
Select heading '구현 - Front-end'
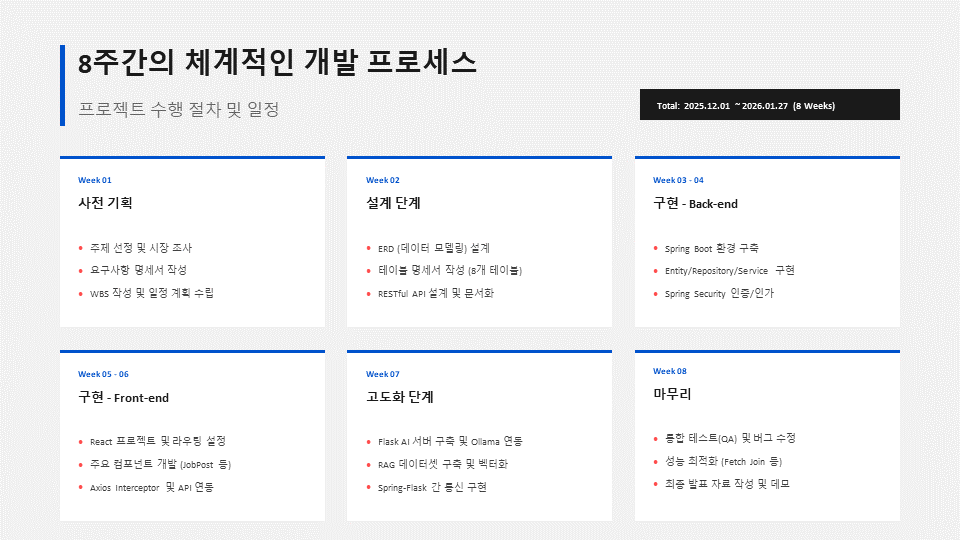pos(124,397)
